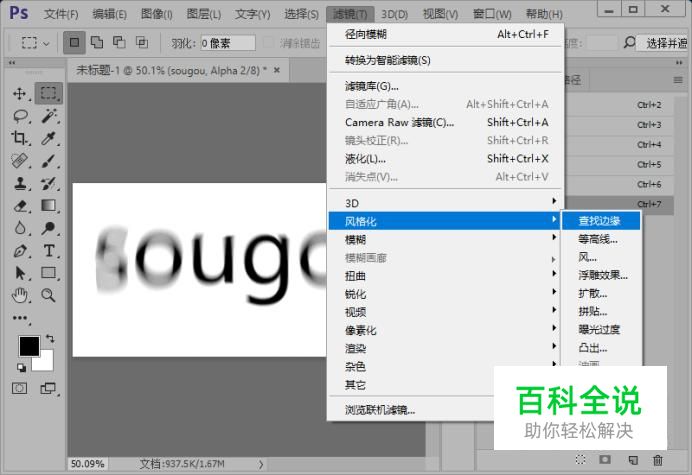Choose Add to Selection mode
692x475 pixels.
pos(97,42)
